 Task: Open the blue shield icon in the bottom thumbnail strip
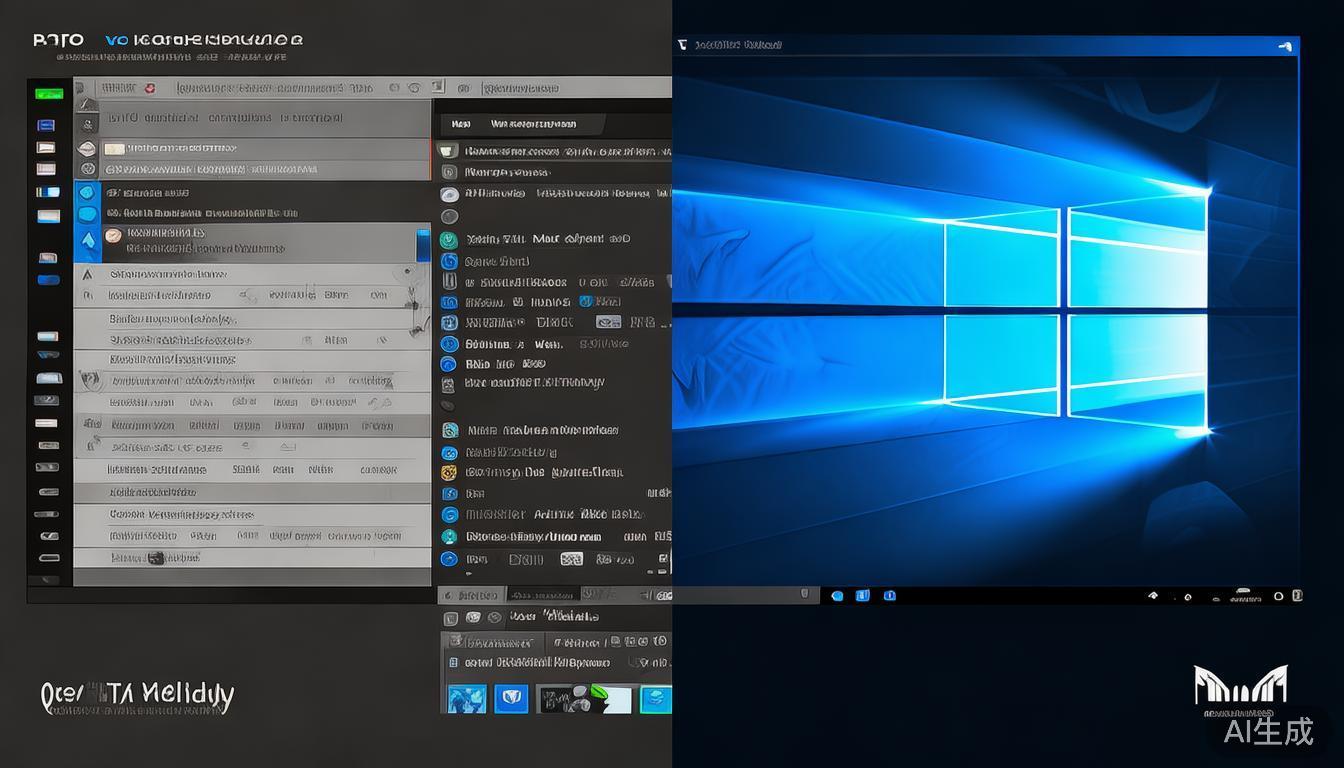pyautogui.click(x=511, y=698)
